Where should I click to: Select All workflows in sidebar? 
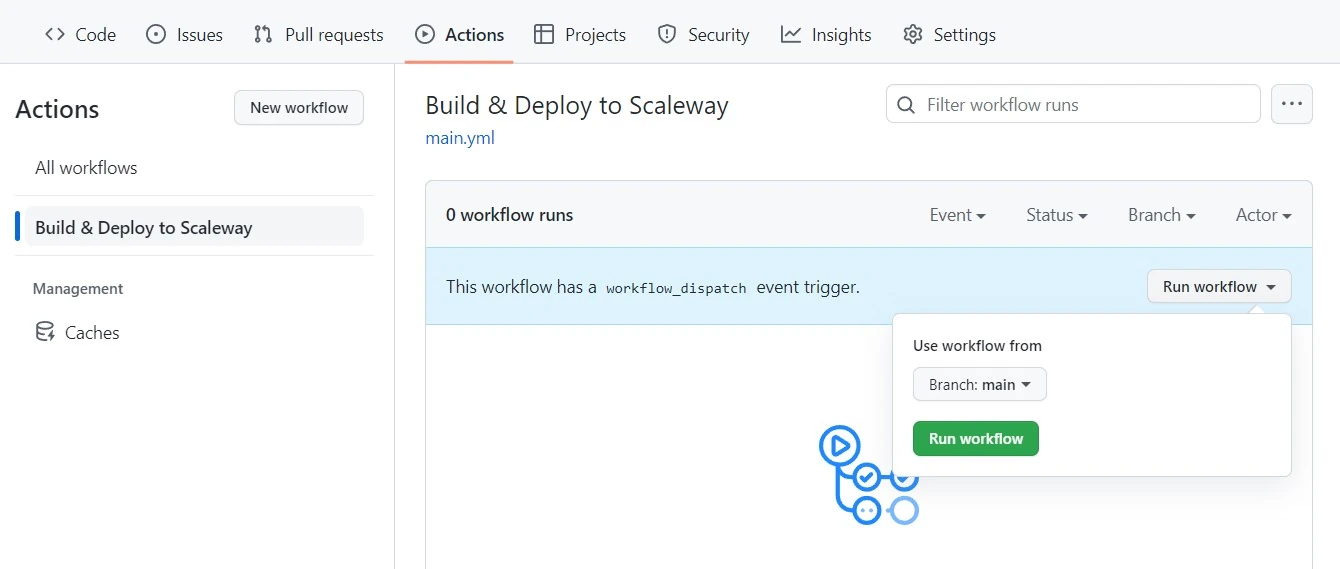click(x=86, y=168)
